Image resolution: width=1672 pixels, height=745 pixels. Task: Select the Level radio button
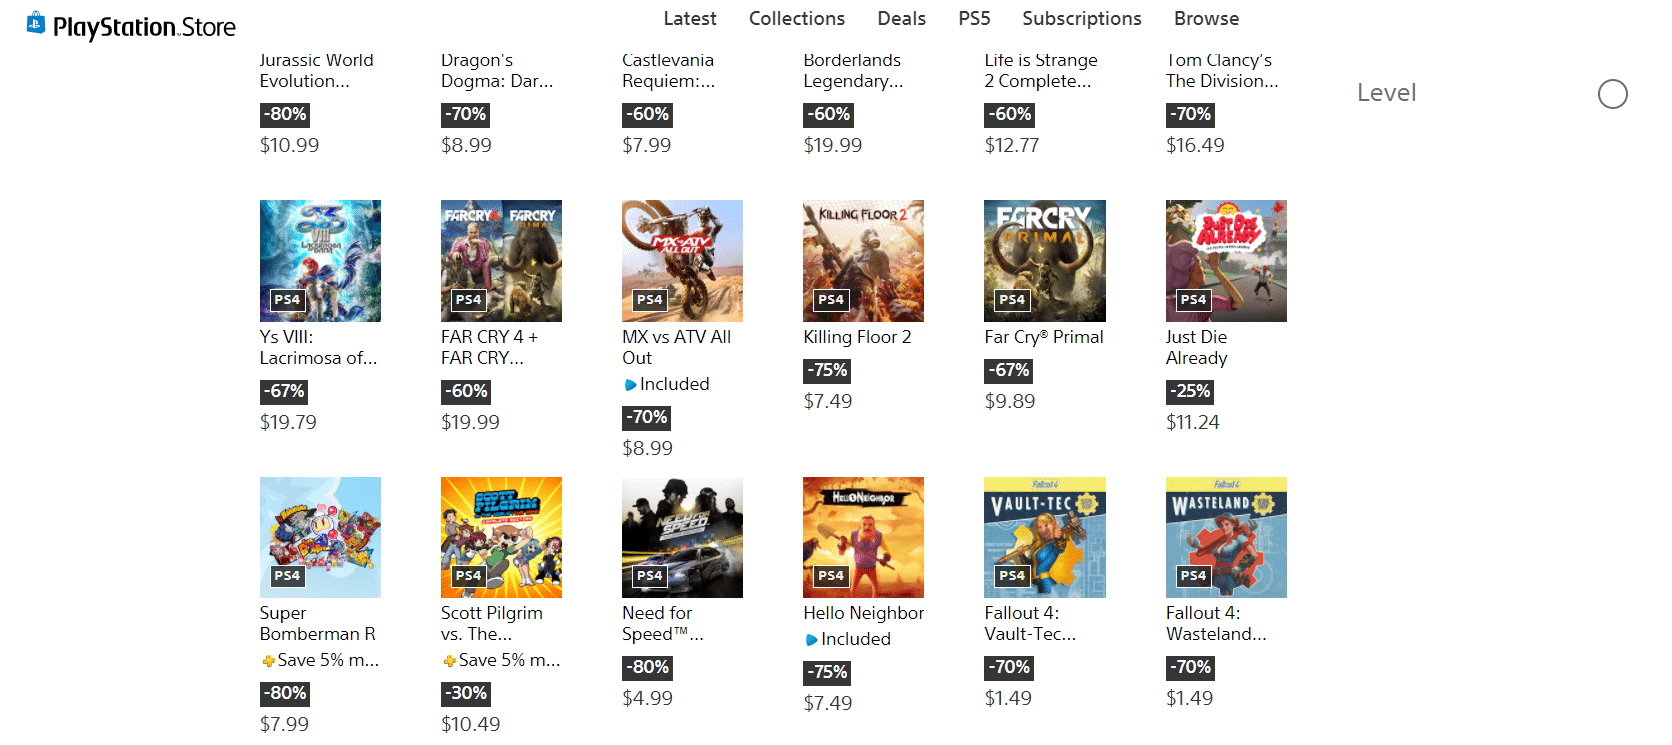1612,94
